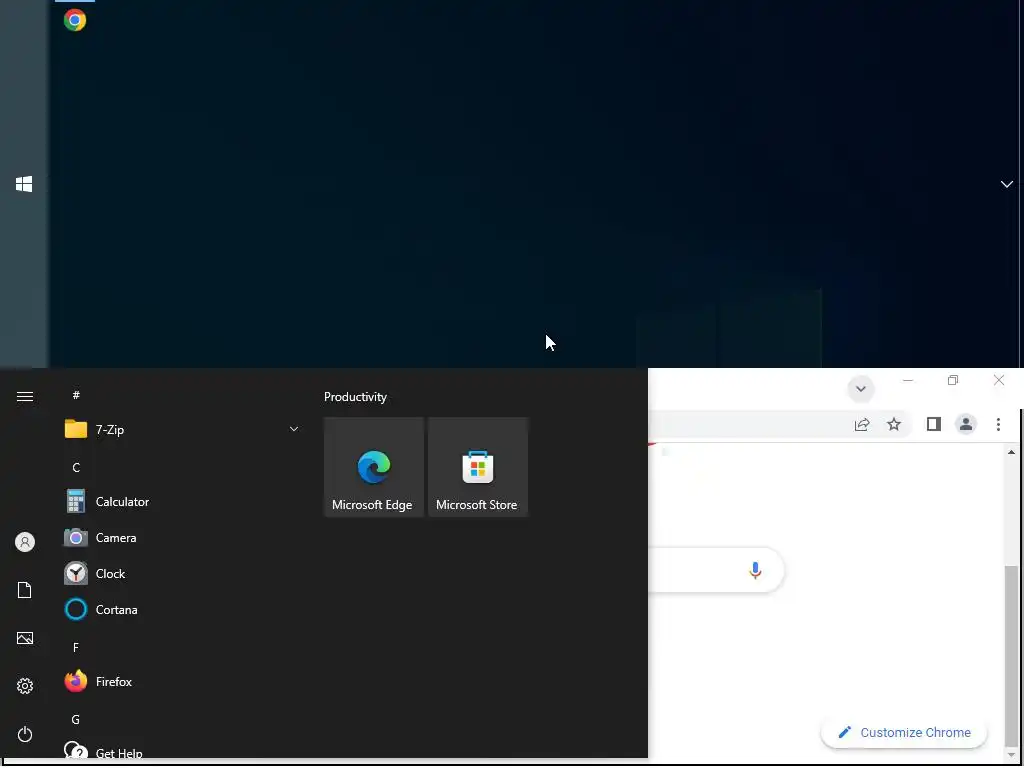Click the chevron arrow at desktop right edge

1007,184
